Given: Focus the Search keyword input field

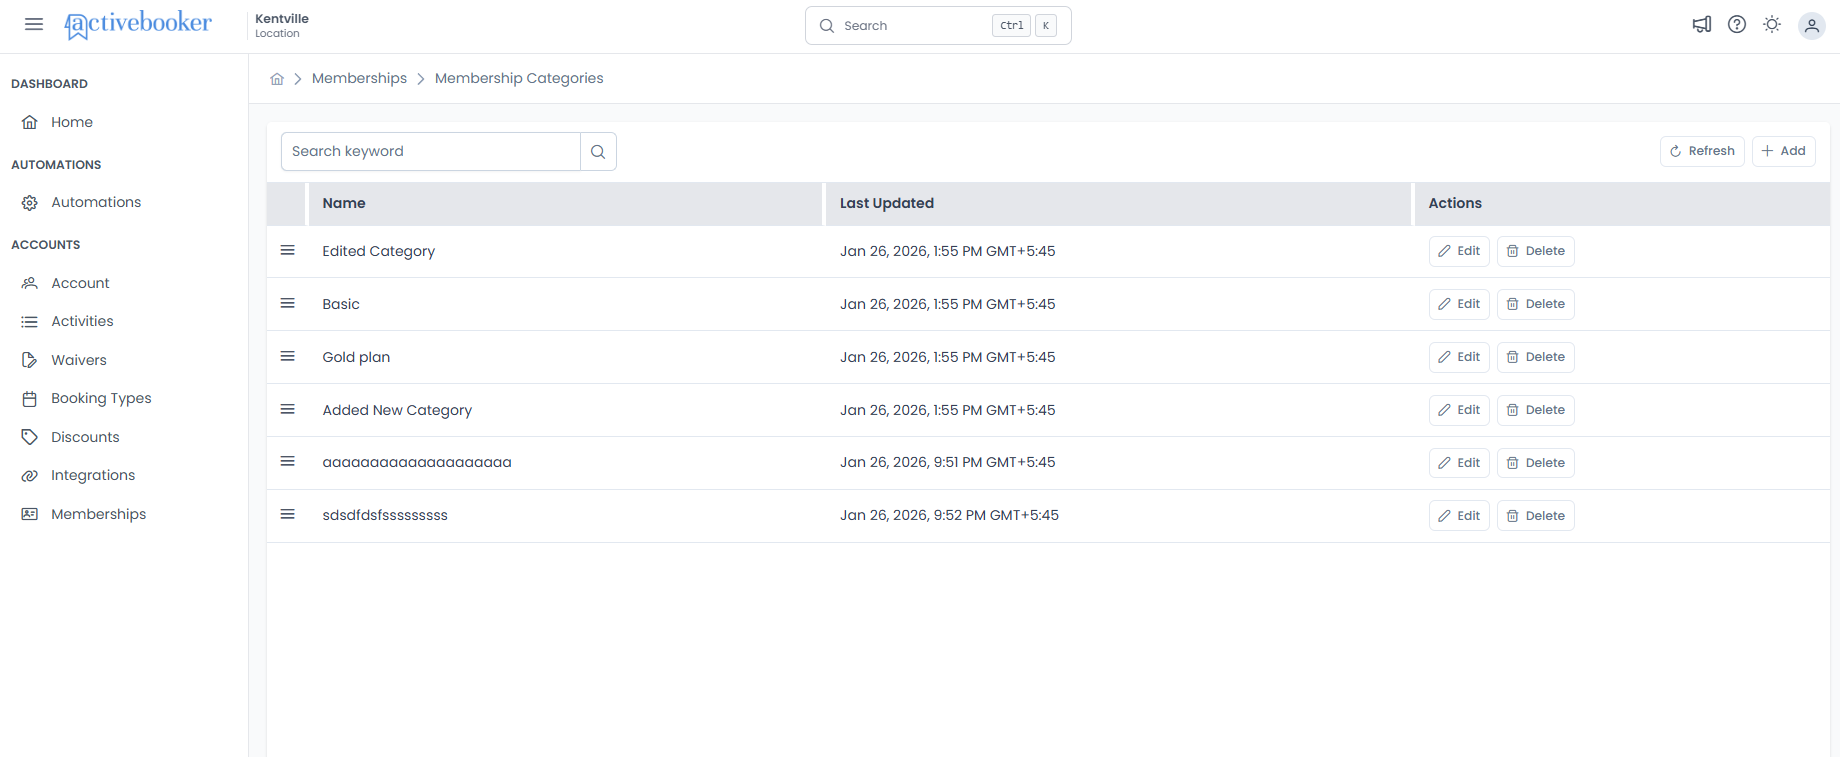Looking at the screenshot, I should [431, 151].
